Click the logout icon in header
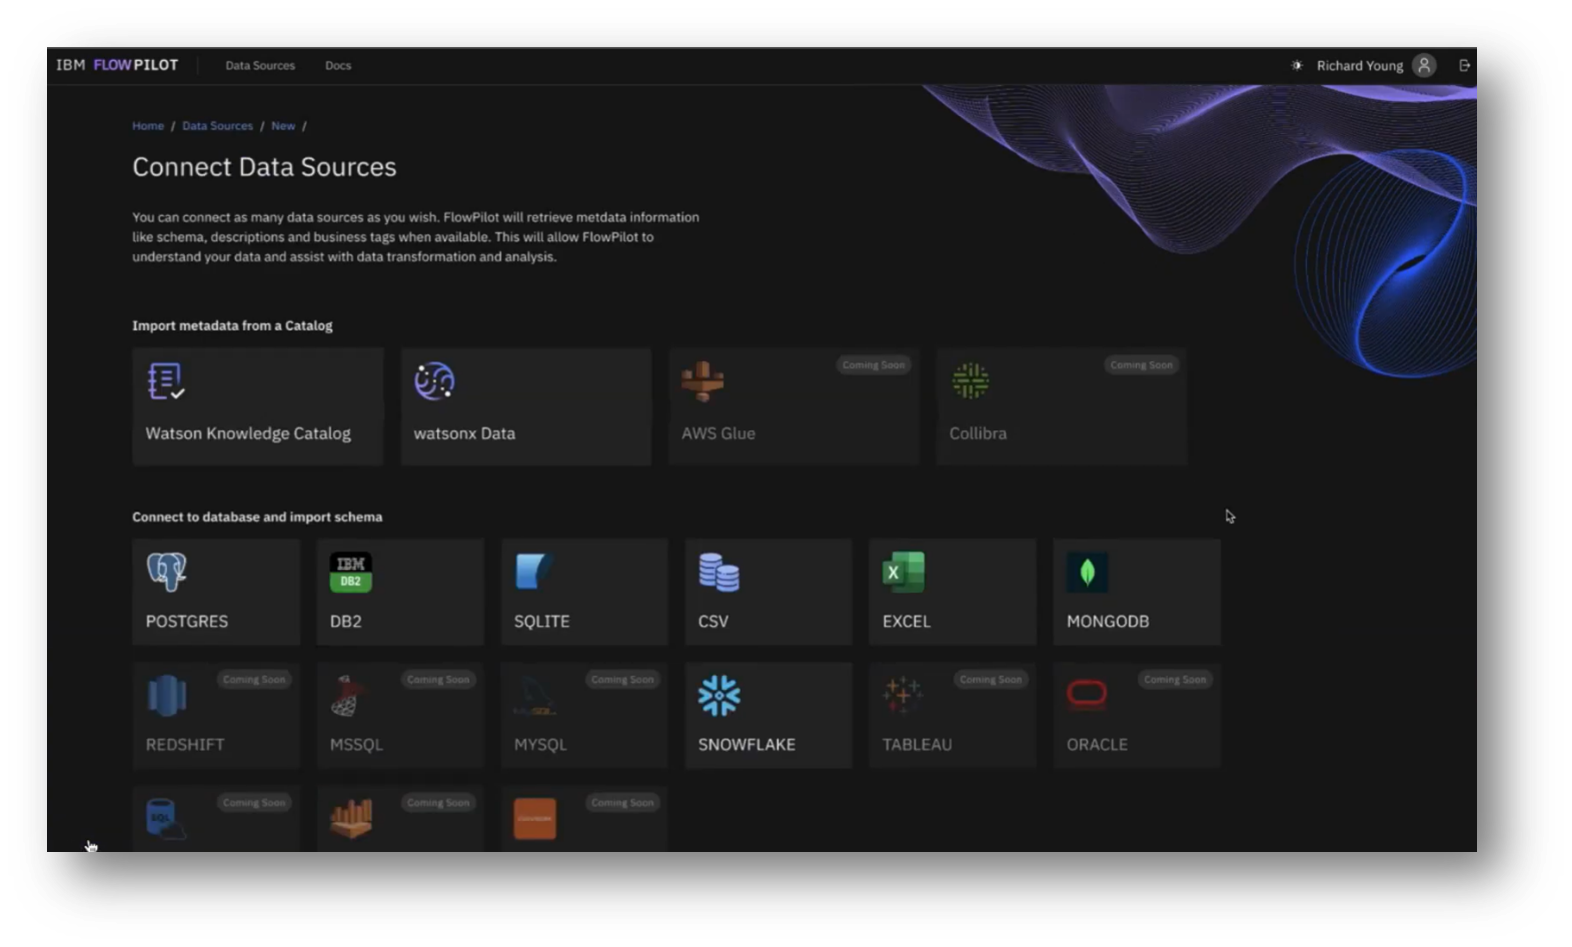This screenshot has height=947, width=1572. click(x=1464, y=65)
